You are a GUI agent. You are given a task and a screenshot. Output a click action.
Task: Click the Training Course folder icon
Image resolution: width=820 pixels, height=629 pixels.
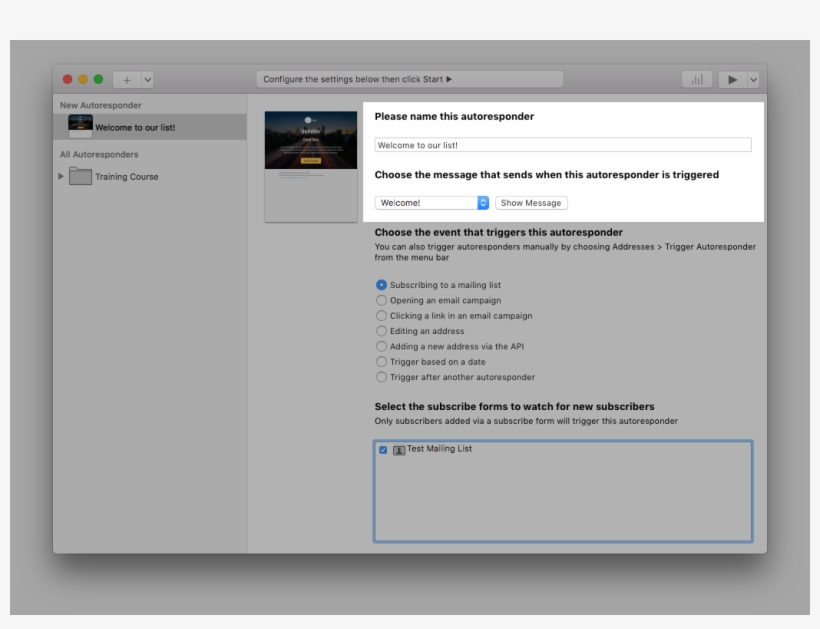(80, 177)
